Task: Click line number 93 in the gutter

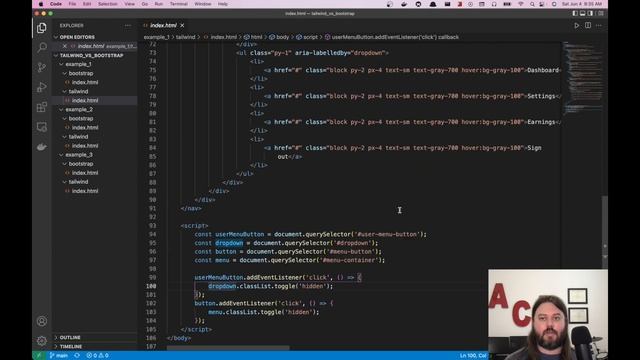Action: [153, 226]
